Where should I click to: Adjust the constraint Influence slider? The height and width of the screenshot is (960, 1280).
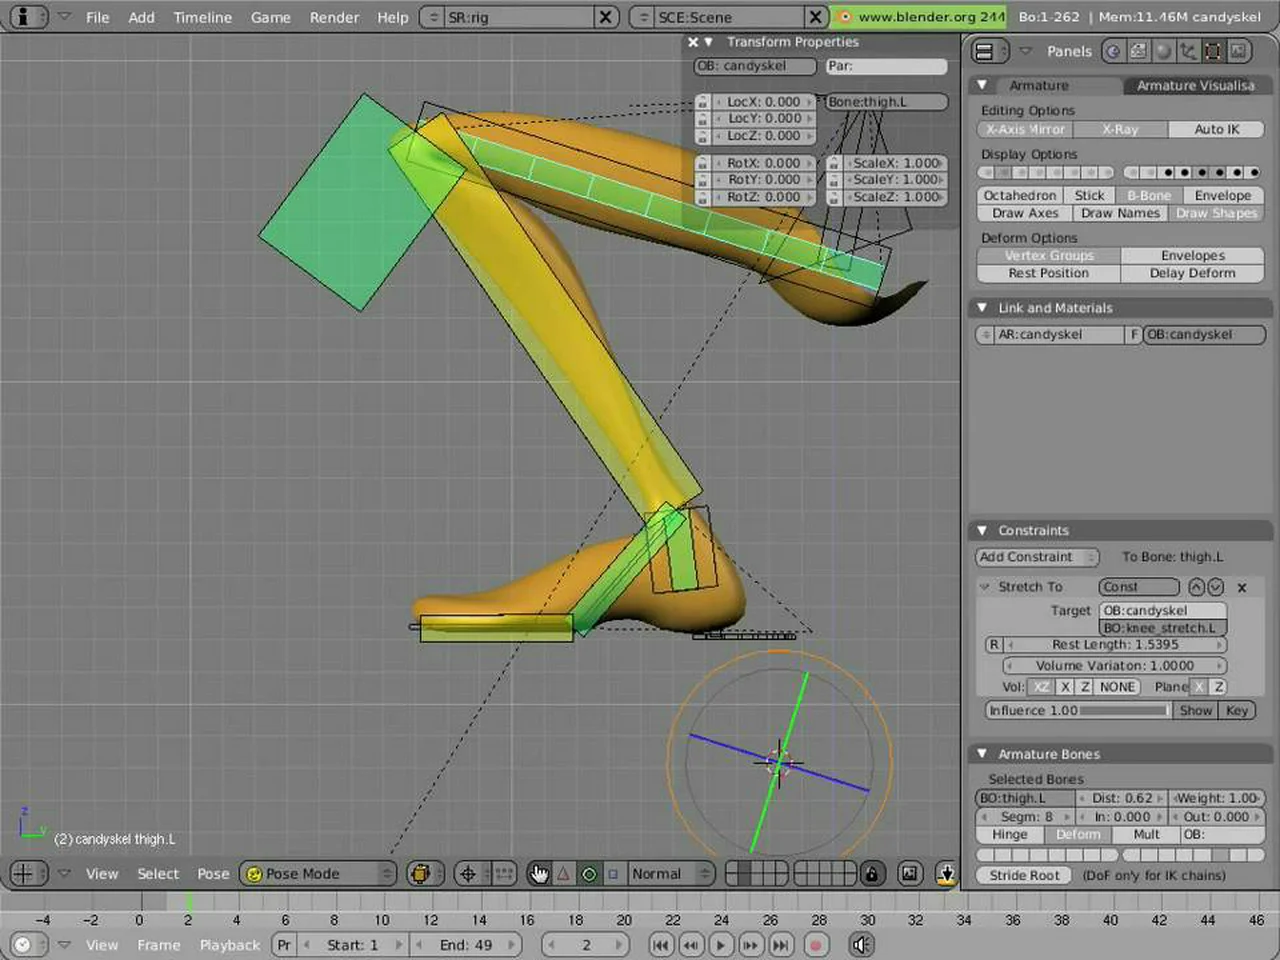1077,710
